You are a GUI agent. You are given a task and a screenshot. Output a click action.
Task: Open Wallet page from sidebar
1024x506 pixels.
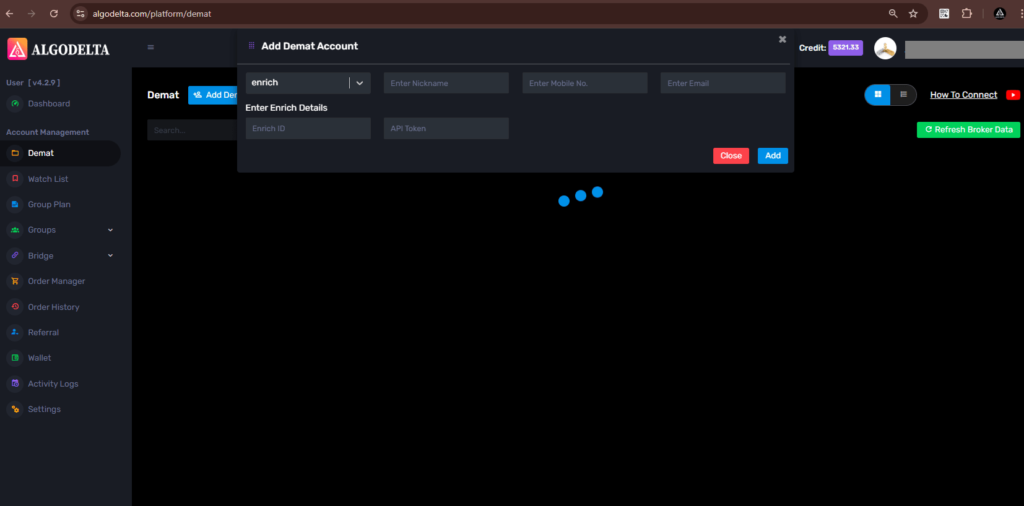(x=39, y=358)
